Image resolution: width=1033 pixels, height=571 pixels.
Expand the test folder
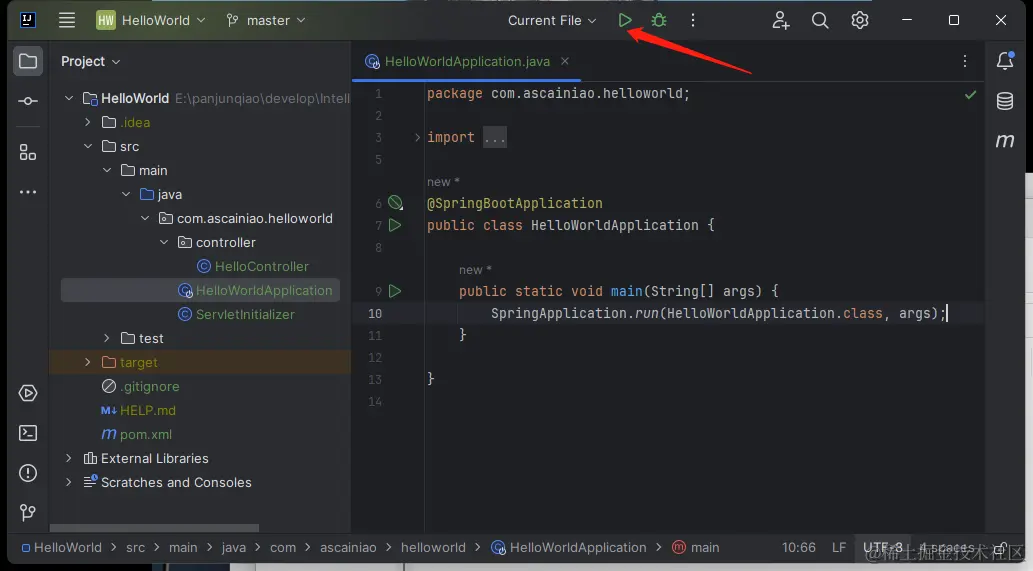click(x=107, y=338)
